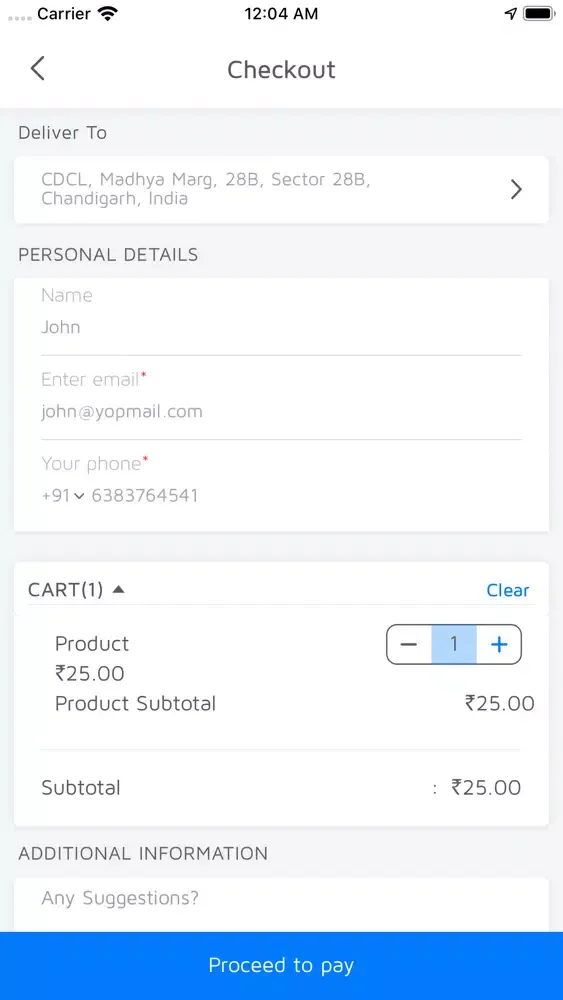Screen dimensions: 563x1000
Task: Focus the Any Suggestions? text box
Action: point(281,904)
